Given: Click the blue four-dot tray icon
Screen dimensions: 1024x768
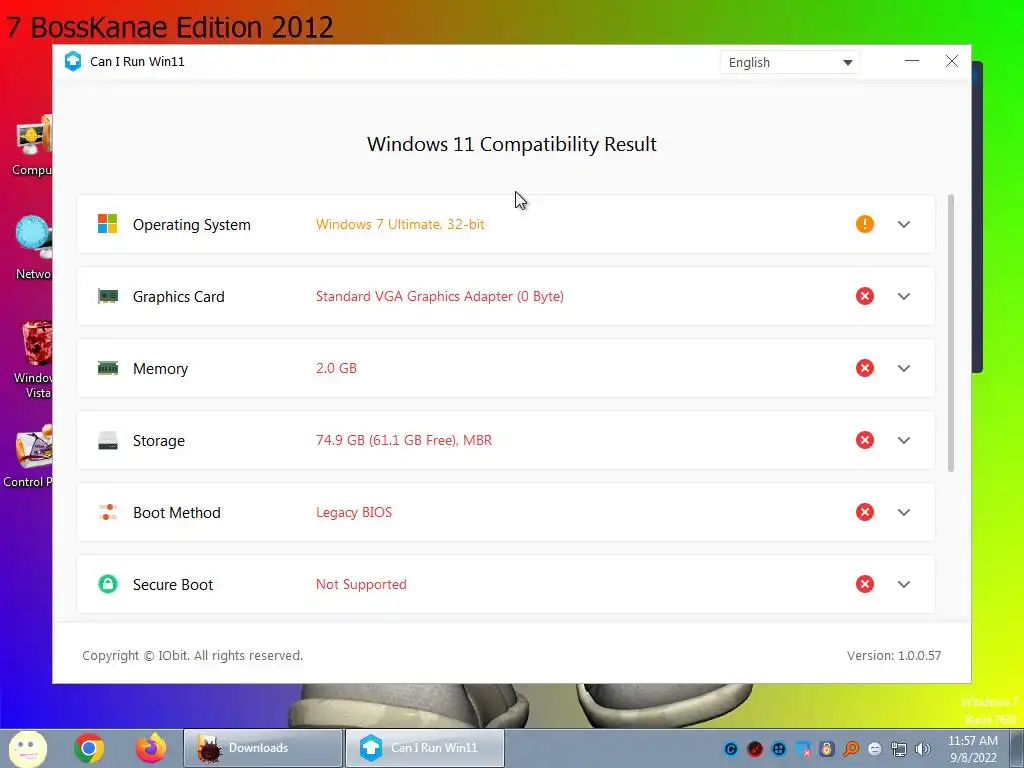Looking at the screenshot, I should [x=778, y=749].
